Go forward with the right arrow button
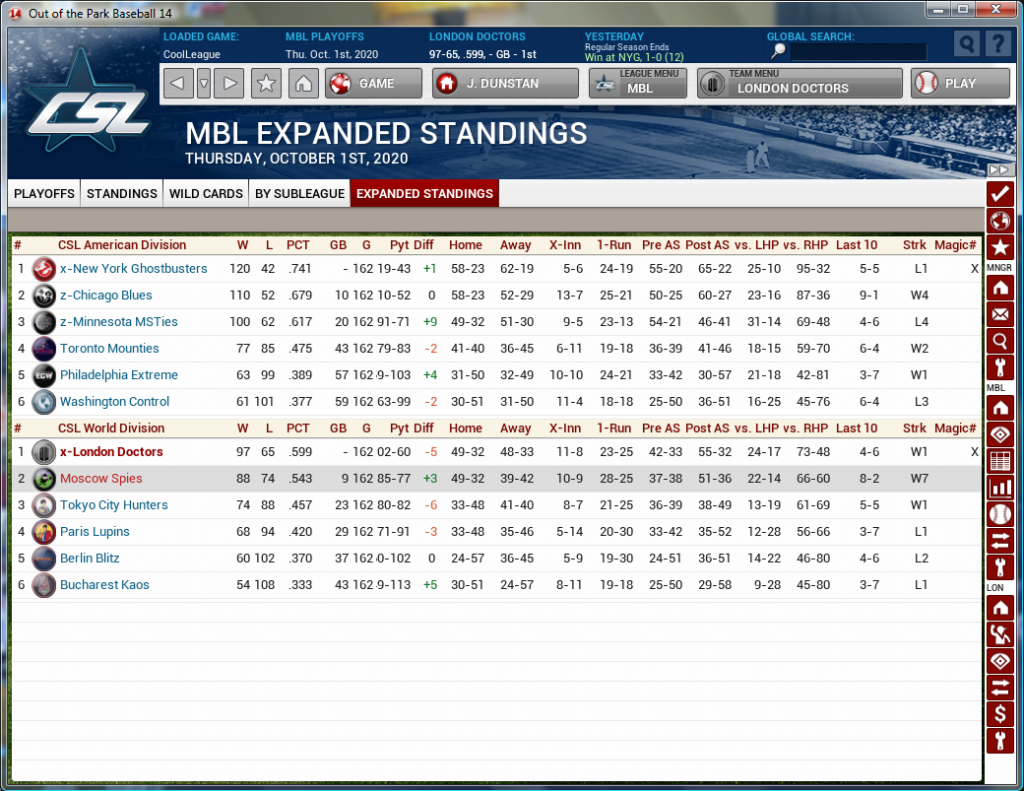The width and height of the screenshot is (1024, 791). click(229, 84)
